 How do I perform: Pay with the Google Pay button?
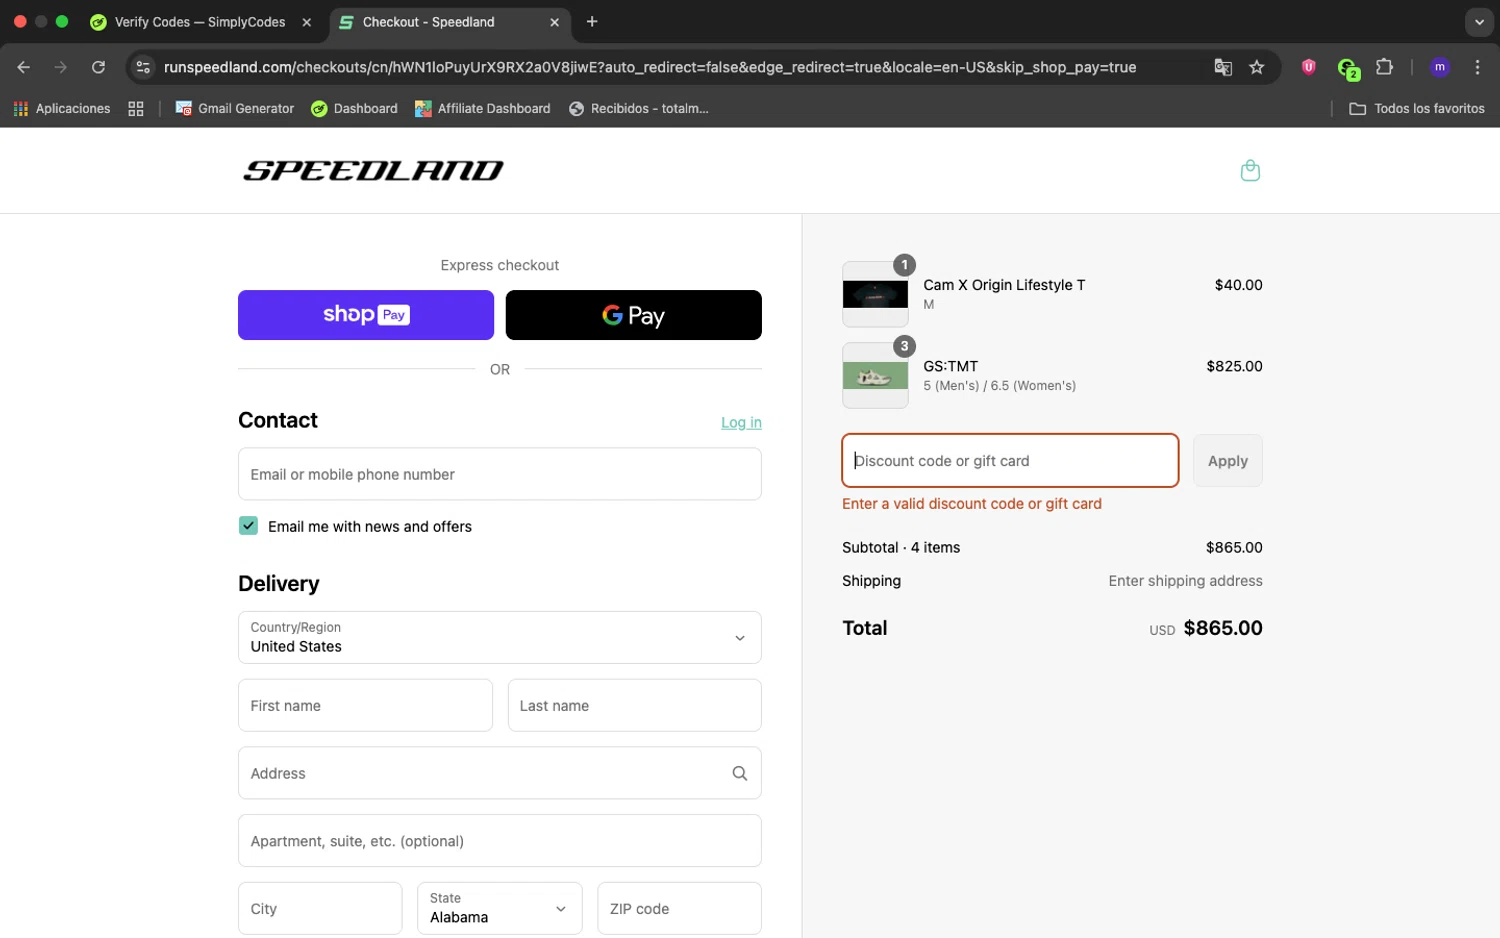pos(634,315)
